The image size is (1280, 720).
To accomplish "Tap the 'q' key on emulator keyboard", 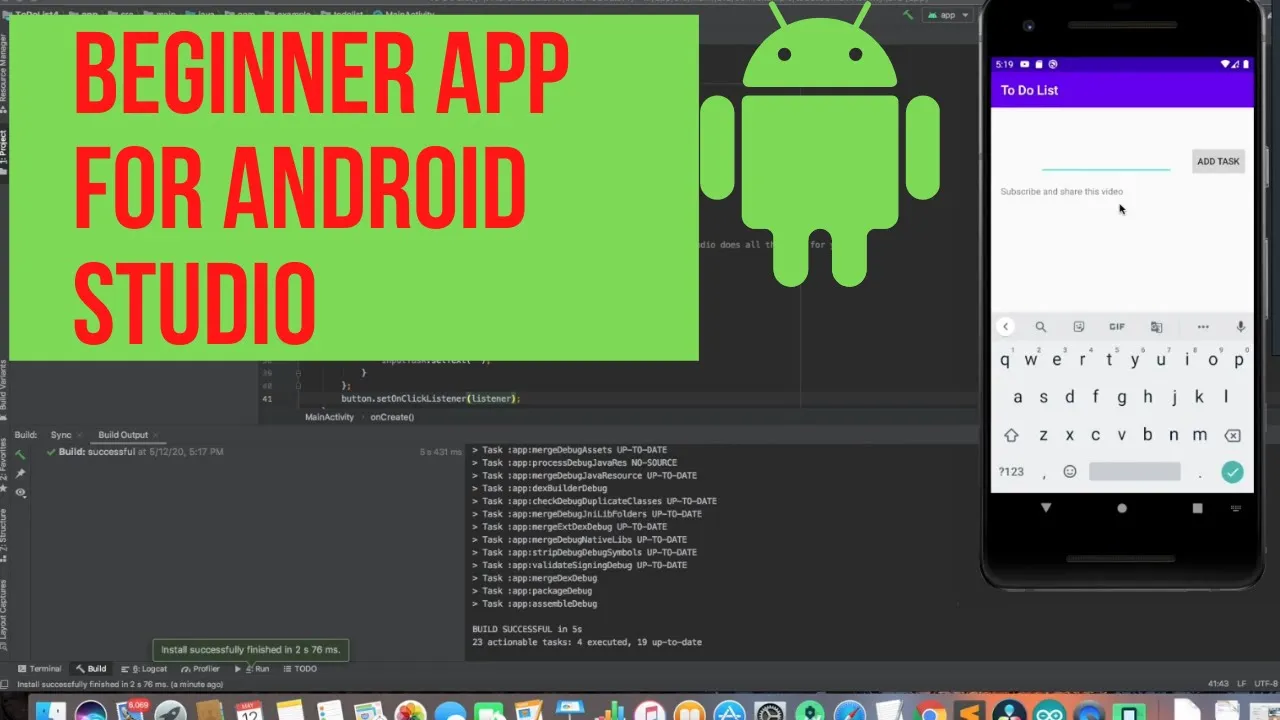I will (1005, 360).
